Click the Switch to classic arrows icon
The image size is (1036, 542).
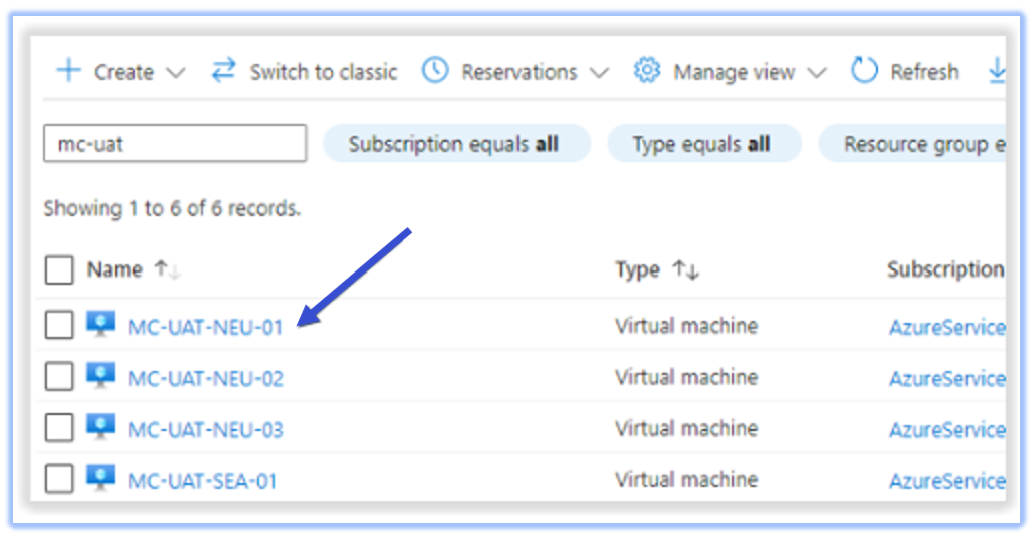tap(223, 72)
